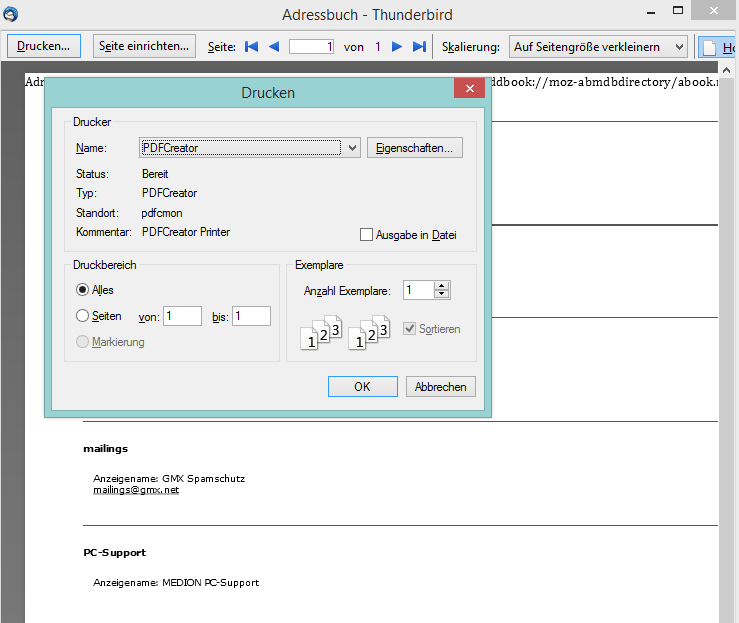Toggle the Sortieren checkbox
739x623 pixels.
click(410, 328)
